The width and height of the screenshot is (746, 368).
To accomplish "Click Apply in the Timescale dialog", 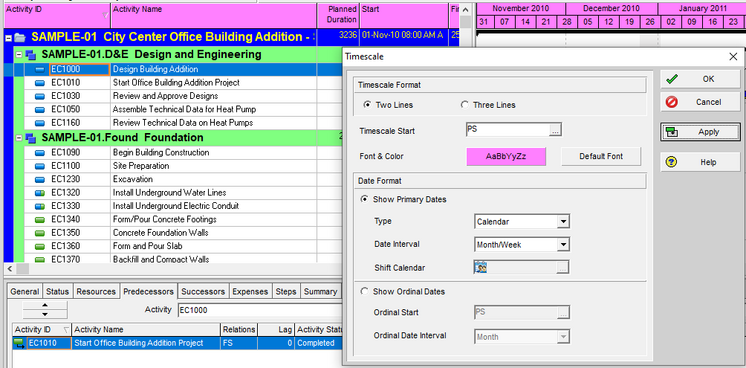I will 700,132.
